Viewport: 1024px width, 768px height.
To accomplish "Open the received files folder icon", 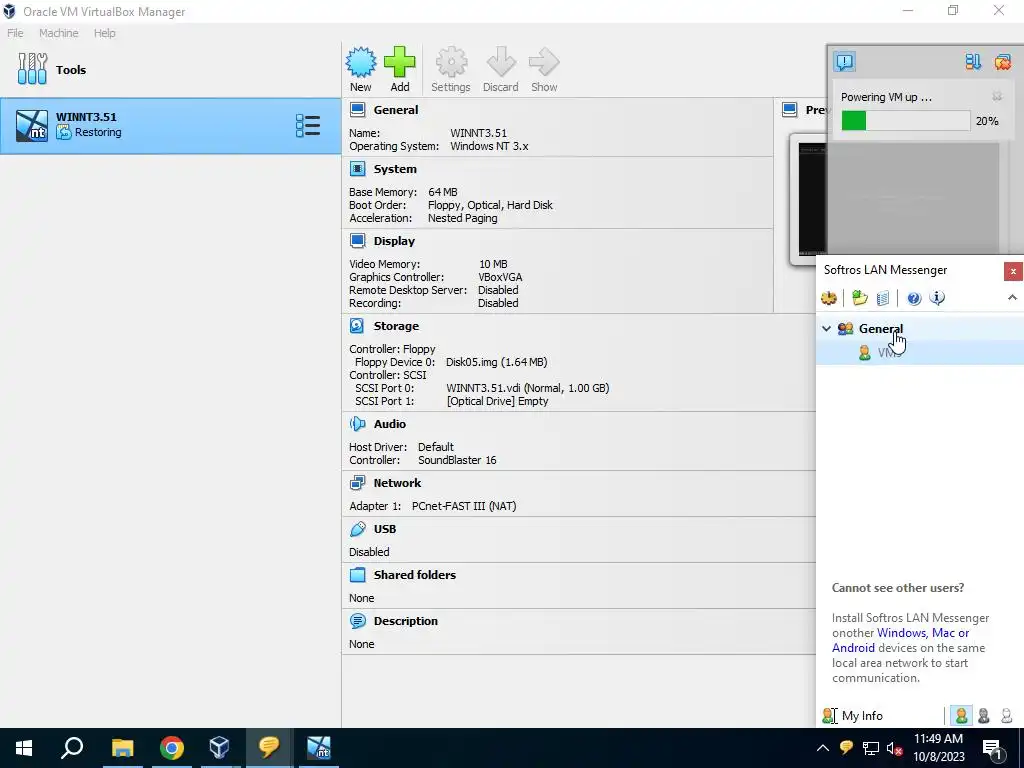I will (859, 298).
